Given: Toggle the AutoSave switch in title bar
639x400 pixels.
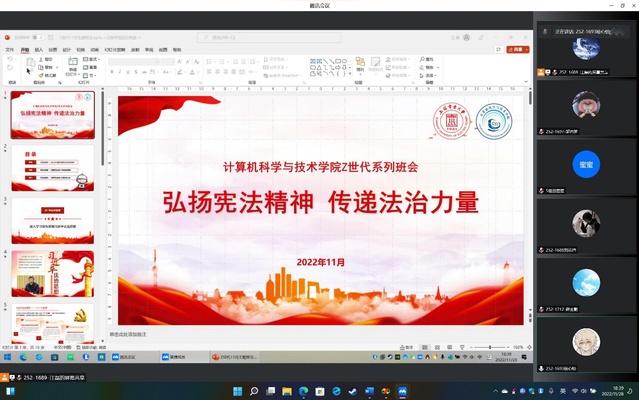Looking at the screenshot, I should pyautogui.click(x=38, y=38).
